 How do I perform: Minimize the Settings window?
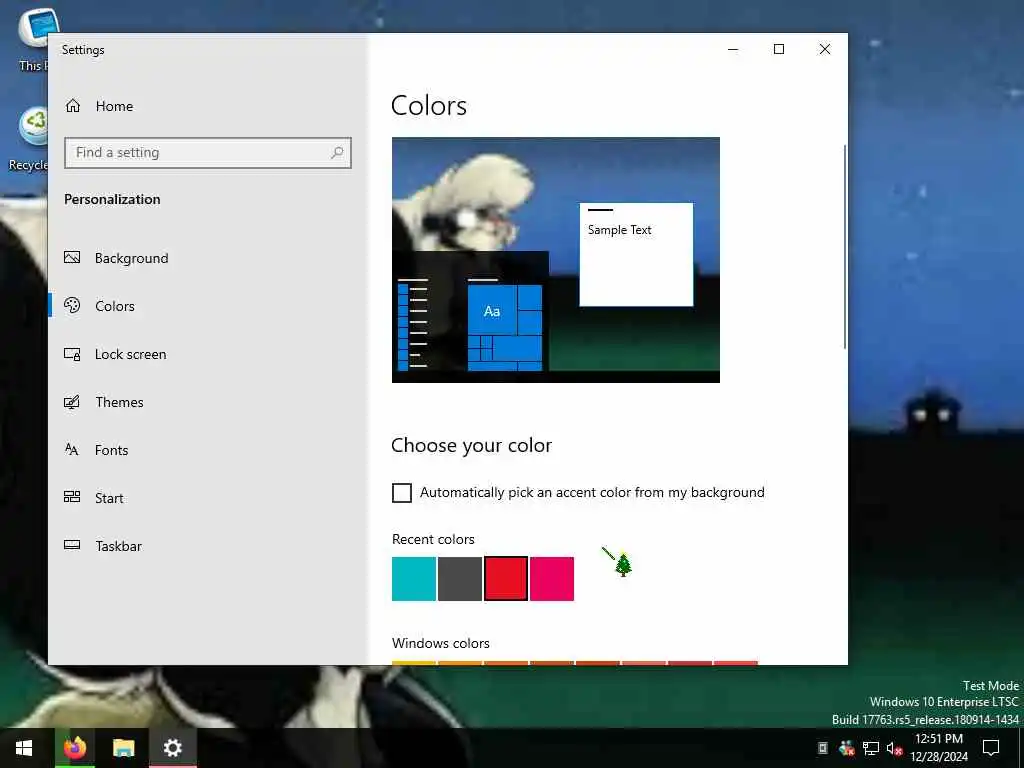(733, 49)
